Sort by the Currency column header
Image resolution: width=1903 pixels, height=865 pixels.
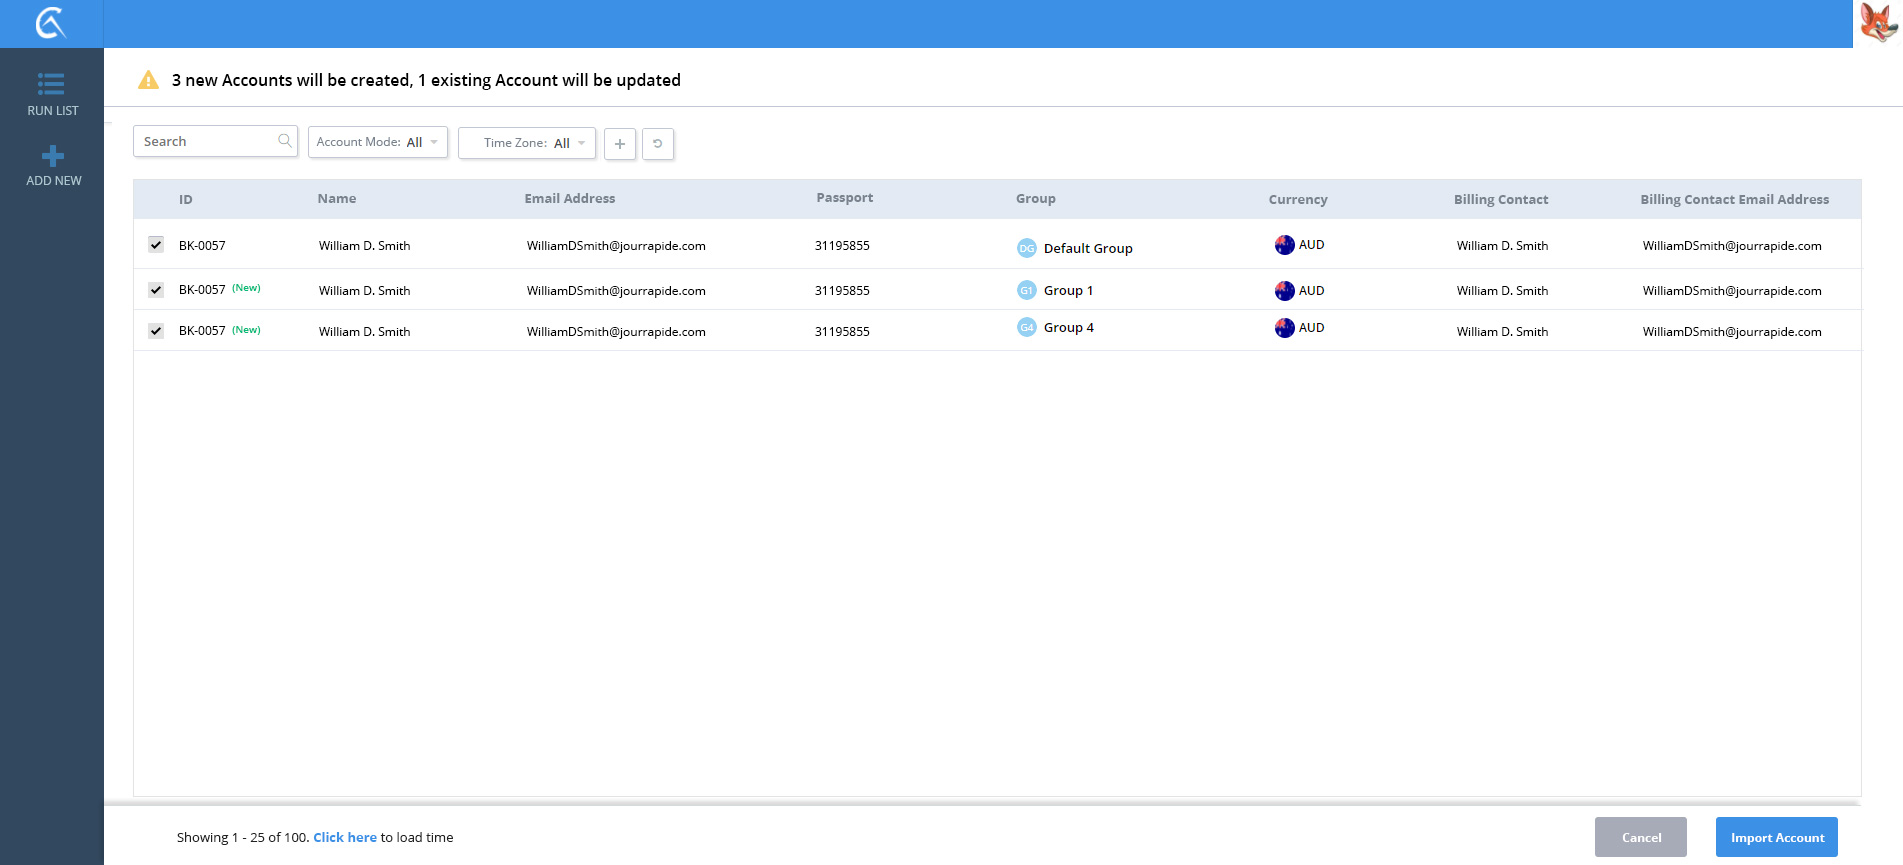point(1297,200)
